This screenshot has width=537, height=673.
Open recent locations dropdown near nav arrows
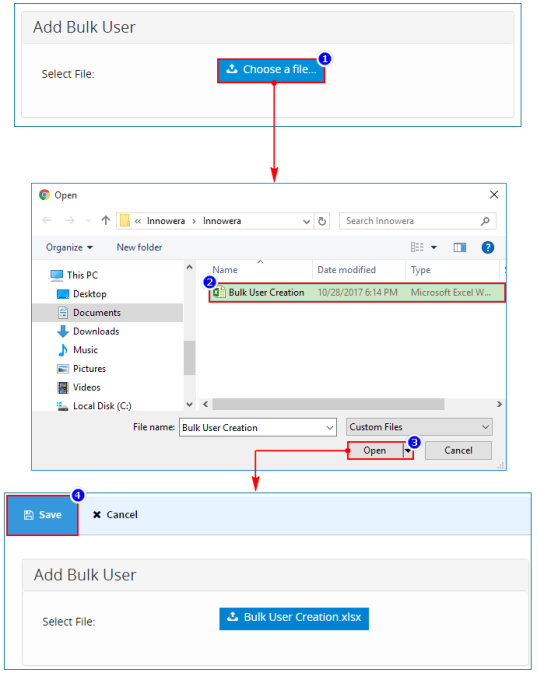click(x=88, y=221)
